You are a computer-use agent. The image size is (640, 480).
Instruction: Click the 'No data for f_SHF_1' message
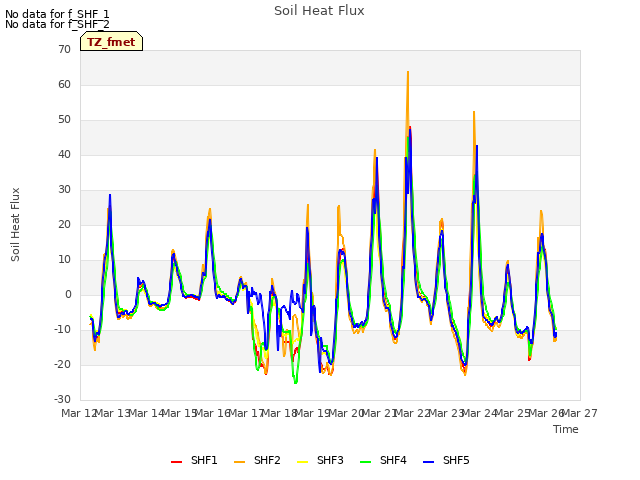point(57,14)
